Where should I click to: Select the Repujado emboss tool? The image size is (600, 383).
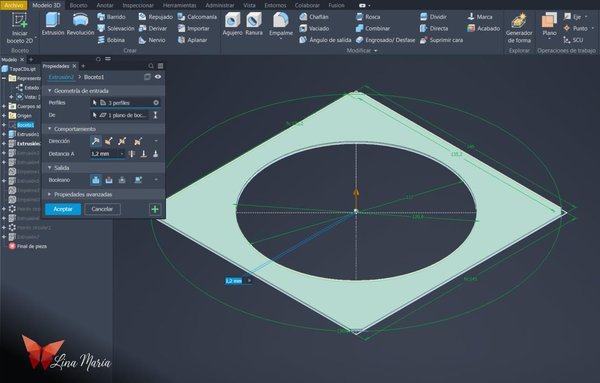click(x=156, y=17)
